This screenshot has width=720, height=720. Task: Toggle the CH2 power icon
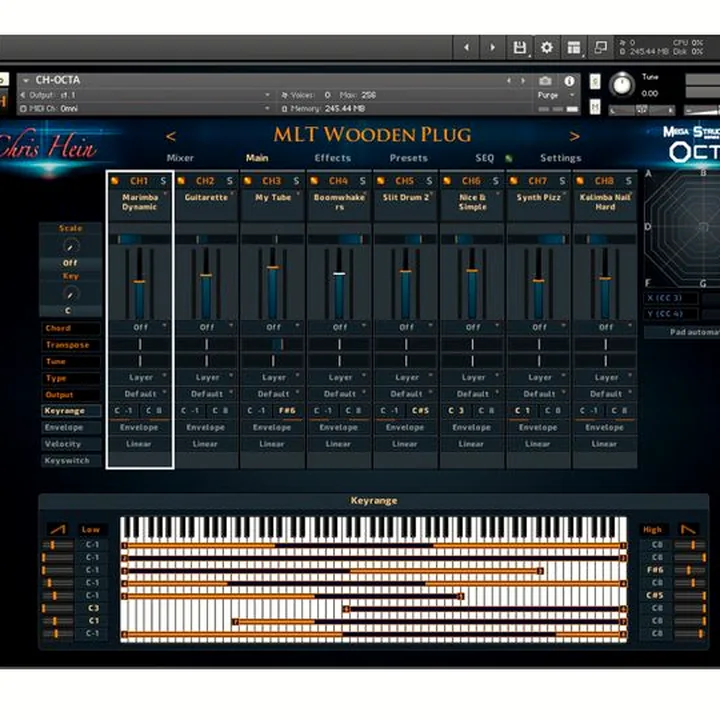[x=181, y=181]
